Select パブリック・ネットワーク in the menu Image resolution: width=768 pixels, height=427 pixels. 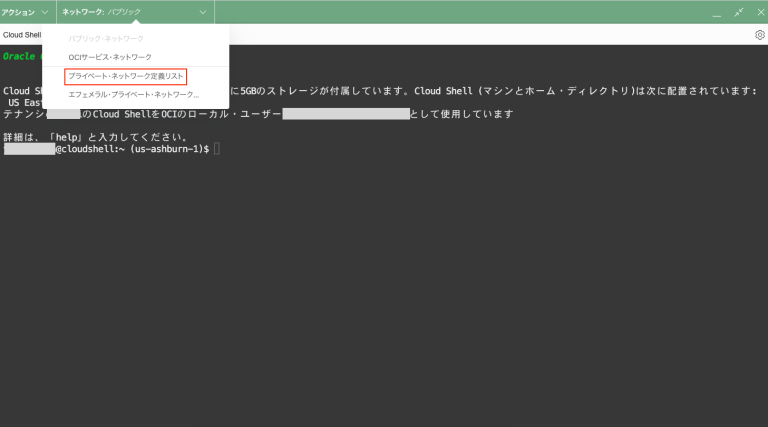coord(105,38)
